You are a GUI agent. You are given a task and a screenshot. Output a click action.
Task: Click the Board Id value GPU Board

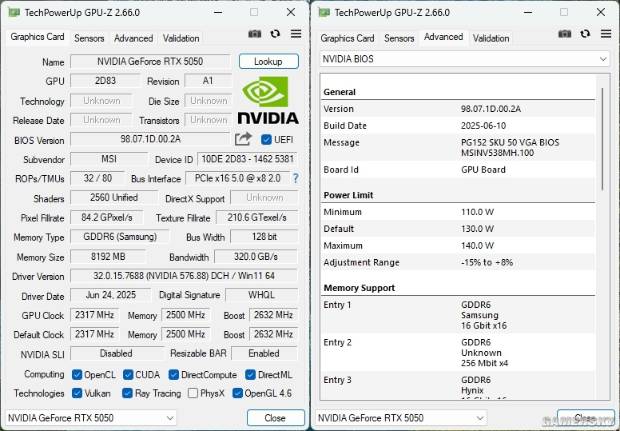click(x=483, y=170)
